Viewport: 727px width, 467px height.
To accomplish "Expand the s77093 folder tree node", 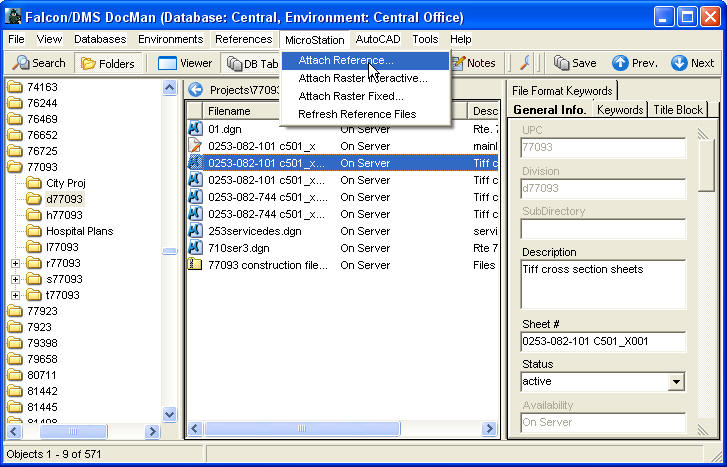I will 16,279.
